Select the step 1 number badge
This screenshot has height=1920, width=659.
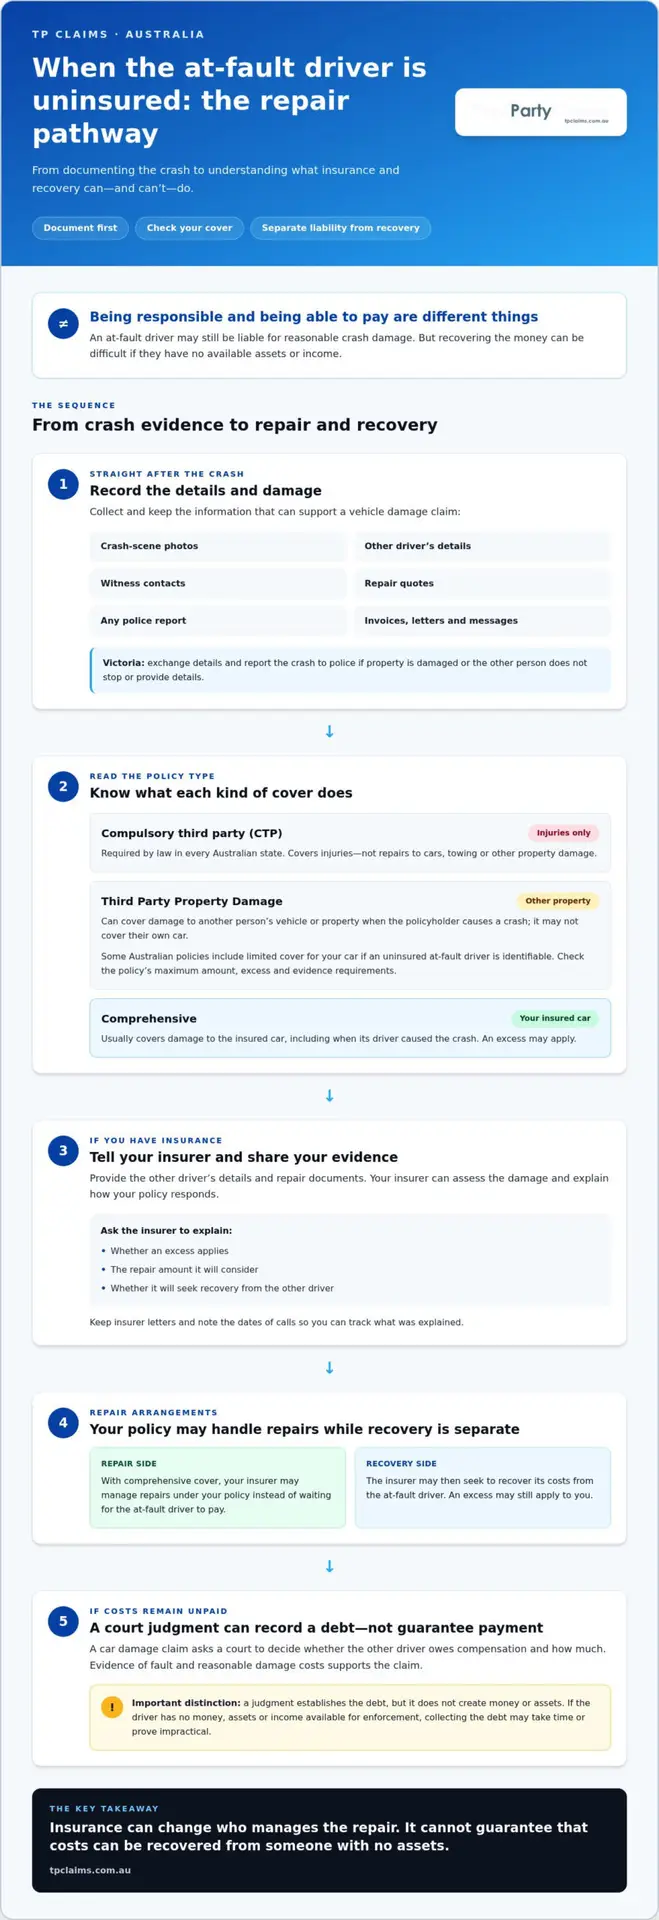tap(63, 484)
